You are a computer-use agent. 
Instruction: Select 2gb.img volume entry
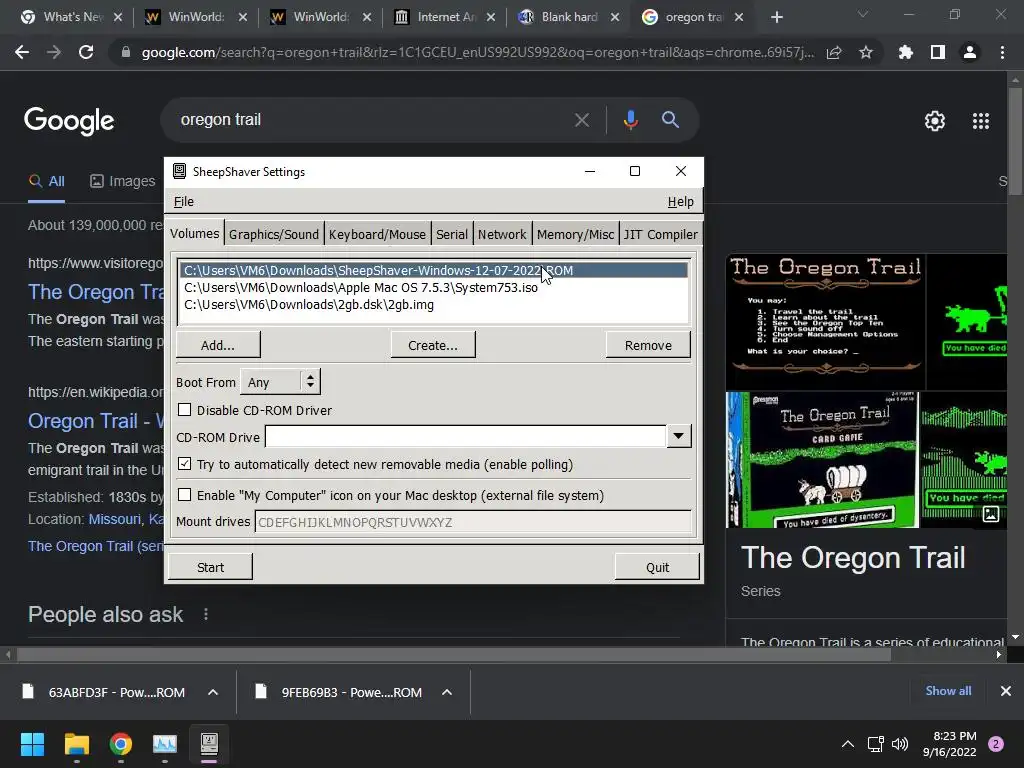[434, 304]
